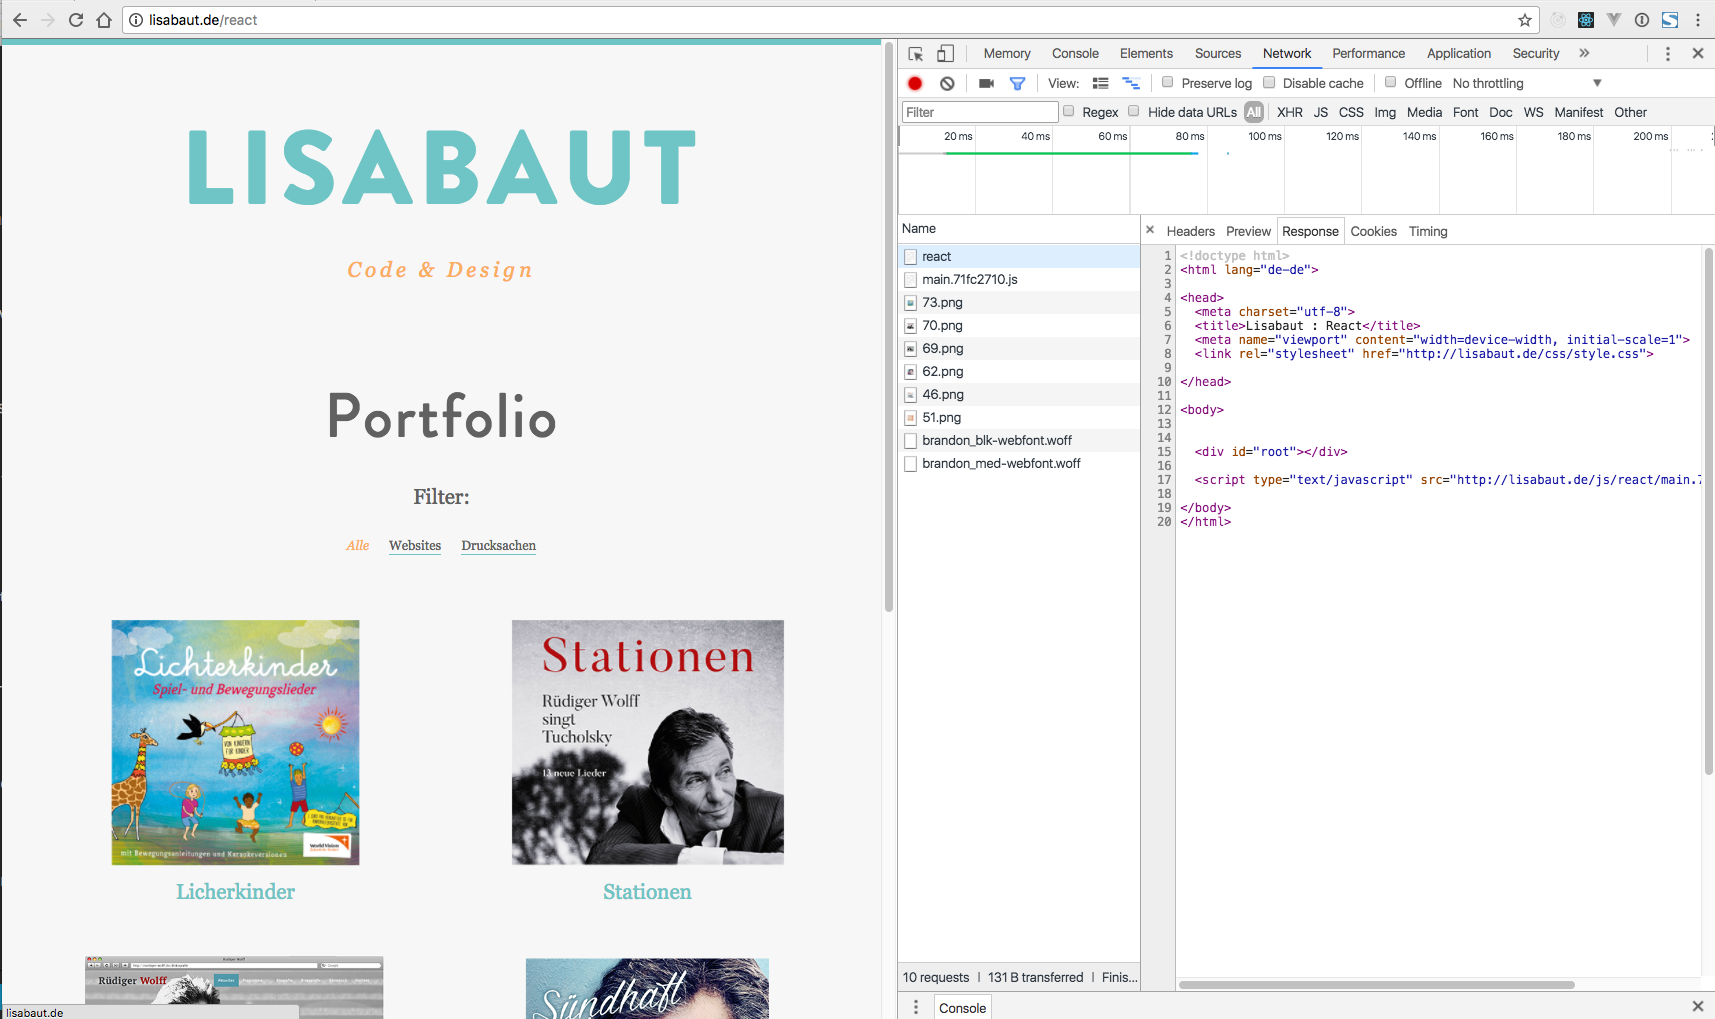
Task: Reload the lisabaut.de page
Action: pos(76,20)
